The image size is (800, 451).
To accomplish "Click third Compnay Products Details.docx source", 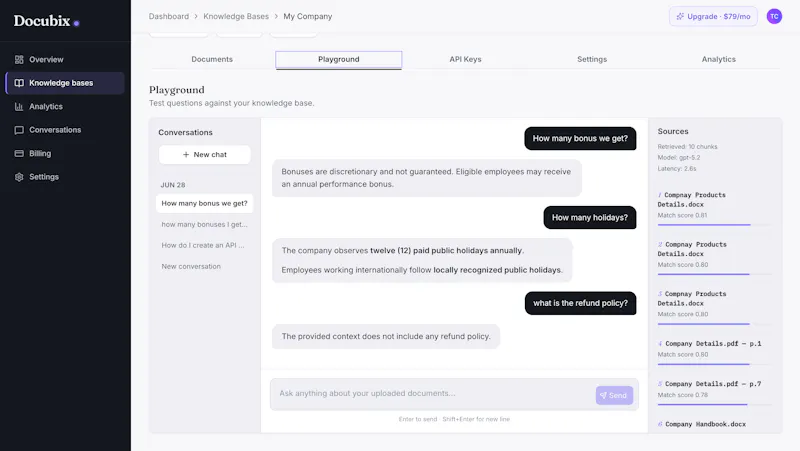I will [x=692, y=298].
